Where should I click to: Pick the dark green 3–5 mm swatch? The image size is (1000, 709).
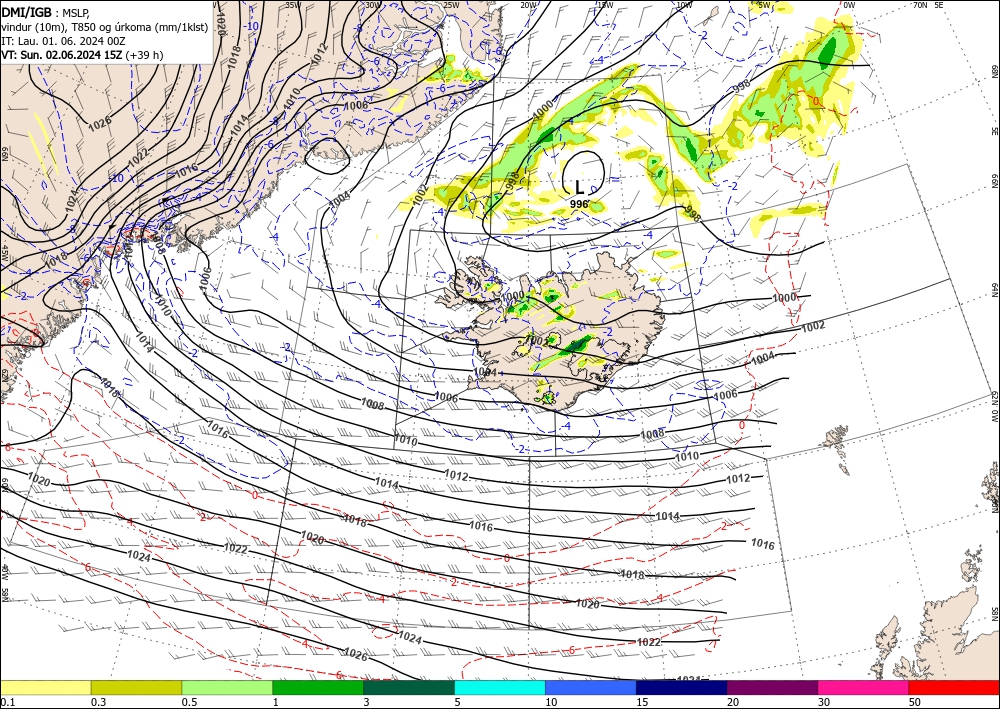(409, 687)
